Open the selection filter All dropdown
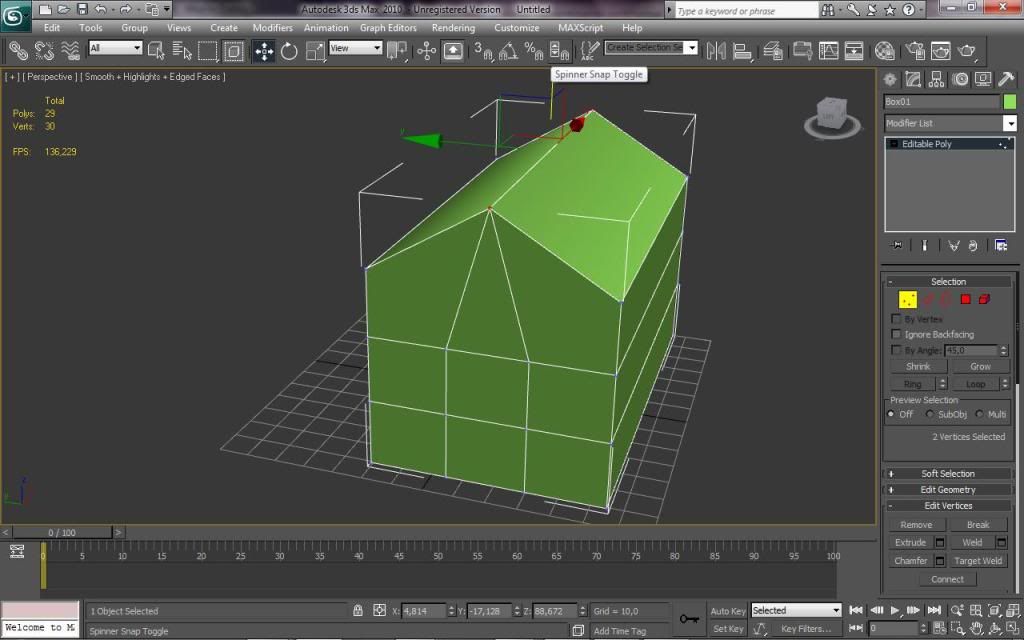 point(115,48)
